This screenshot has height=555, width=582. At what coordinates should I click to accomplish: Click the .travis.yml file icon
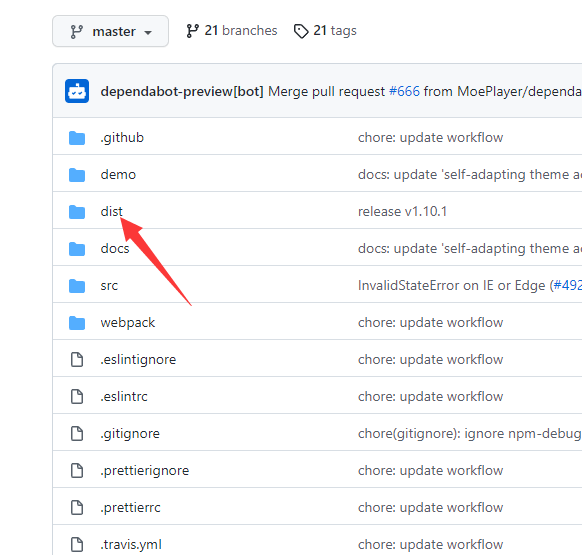click(77, 544)
